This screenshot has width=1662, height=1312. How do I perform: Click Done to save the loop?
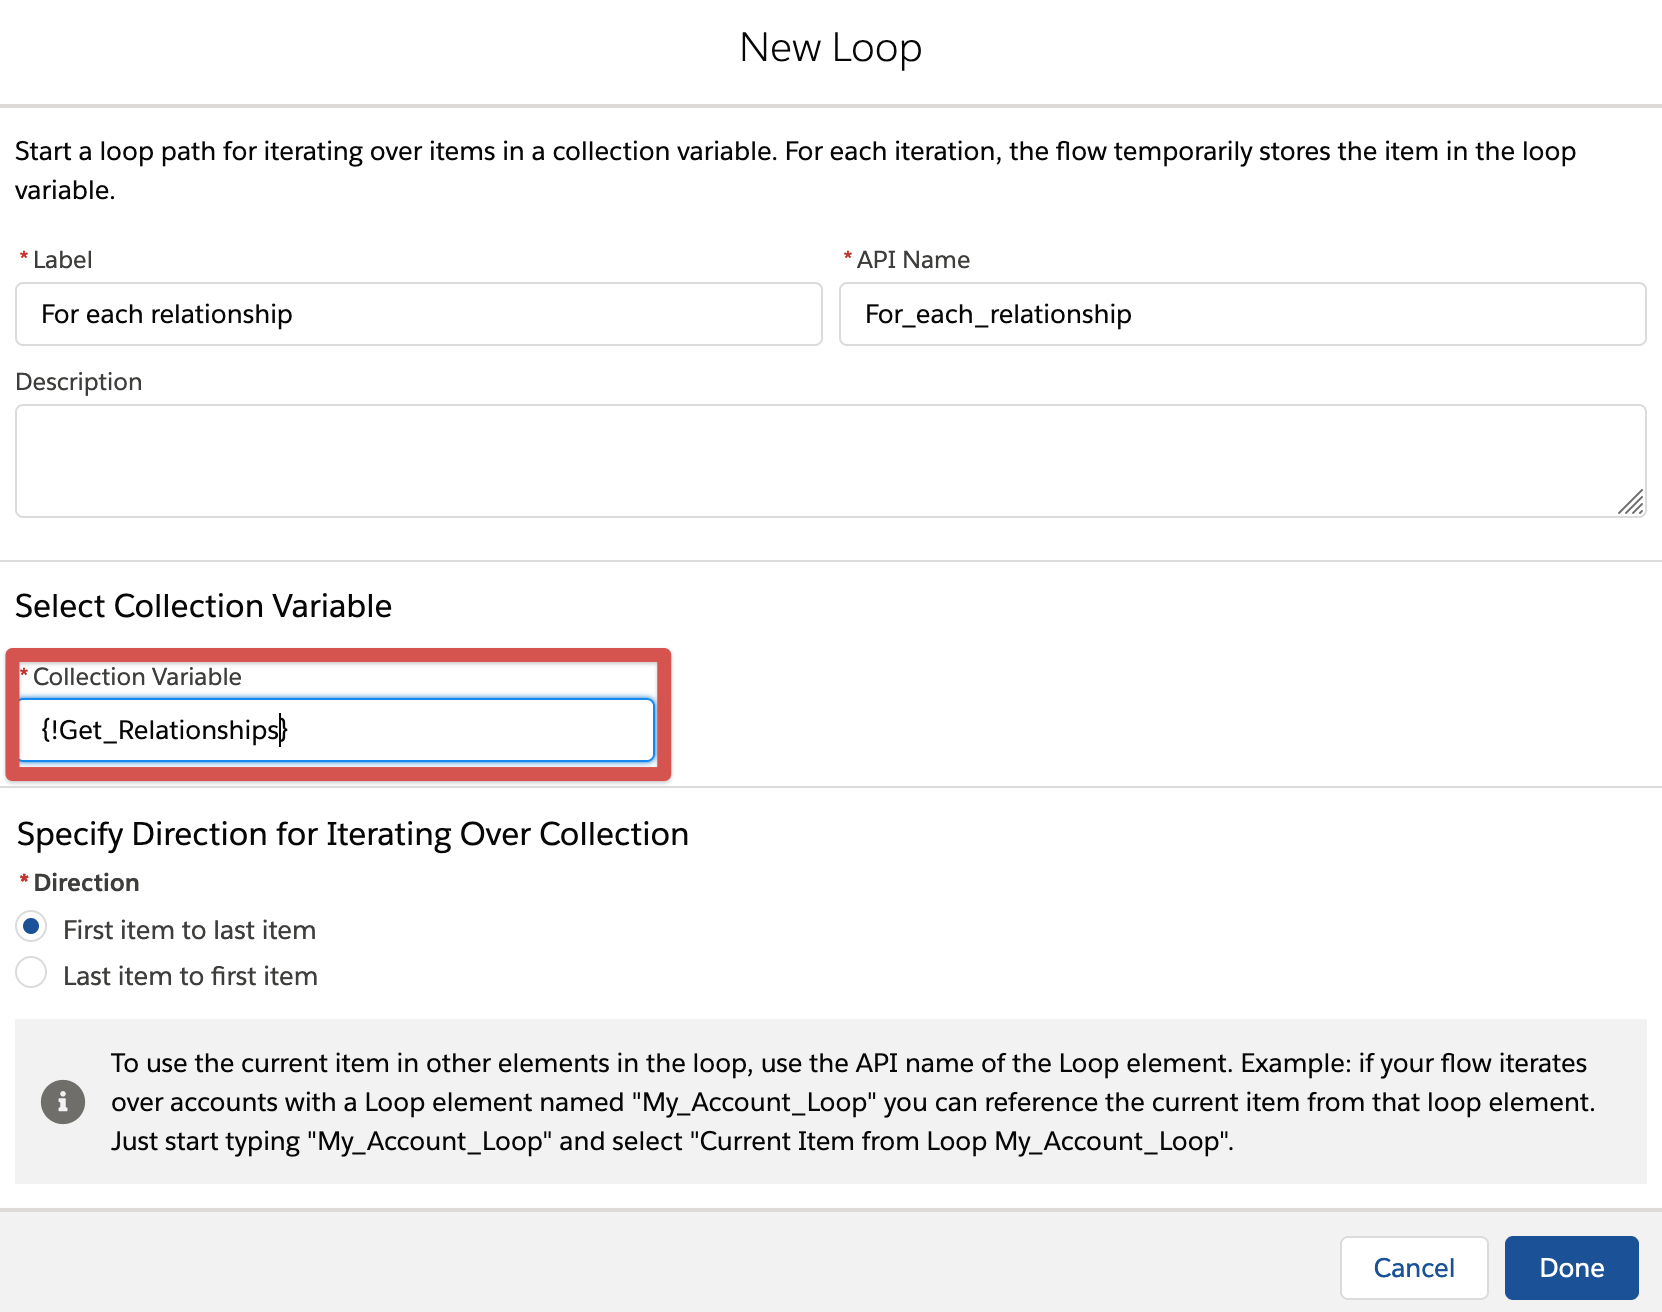1570,1268
